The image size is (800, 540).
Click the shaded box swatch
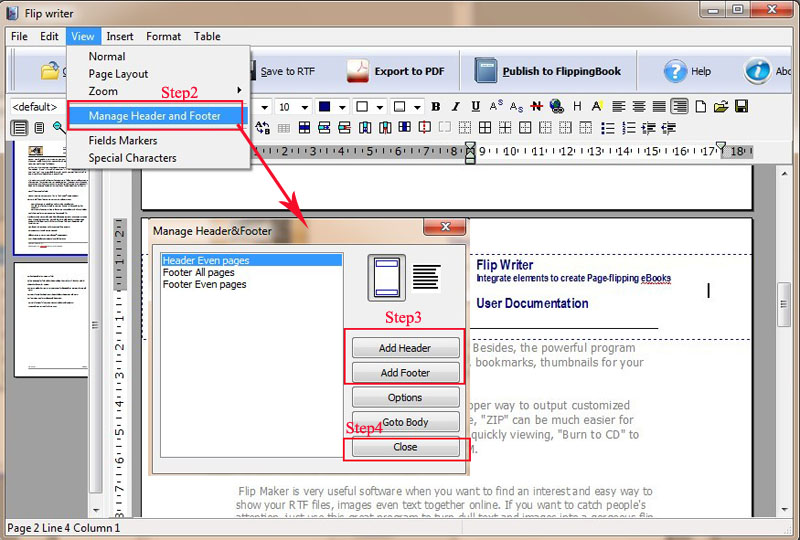(400, 107)
